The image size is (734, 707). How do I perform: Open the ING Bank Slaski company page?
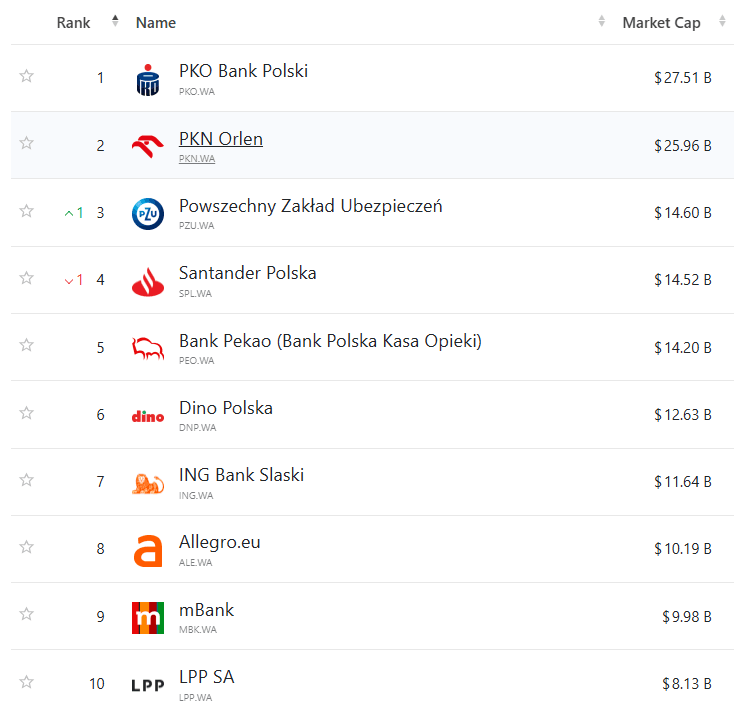[x=241, y=475]
